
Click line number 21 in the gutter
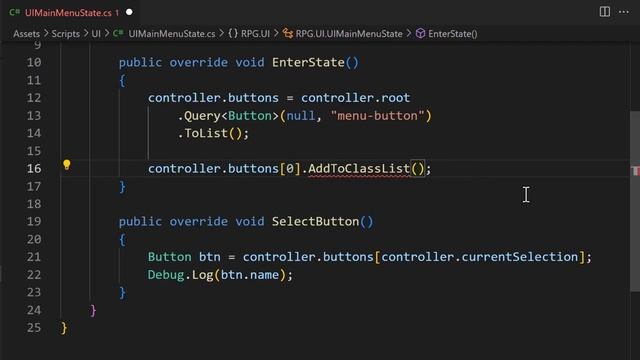[34, 257]
